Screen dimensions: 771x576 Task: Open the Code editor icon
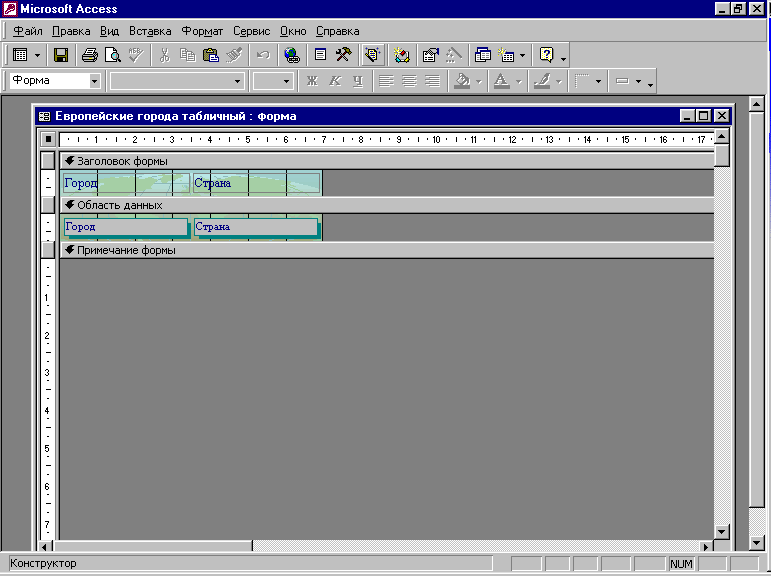[x=401, y=55]
